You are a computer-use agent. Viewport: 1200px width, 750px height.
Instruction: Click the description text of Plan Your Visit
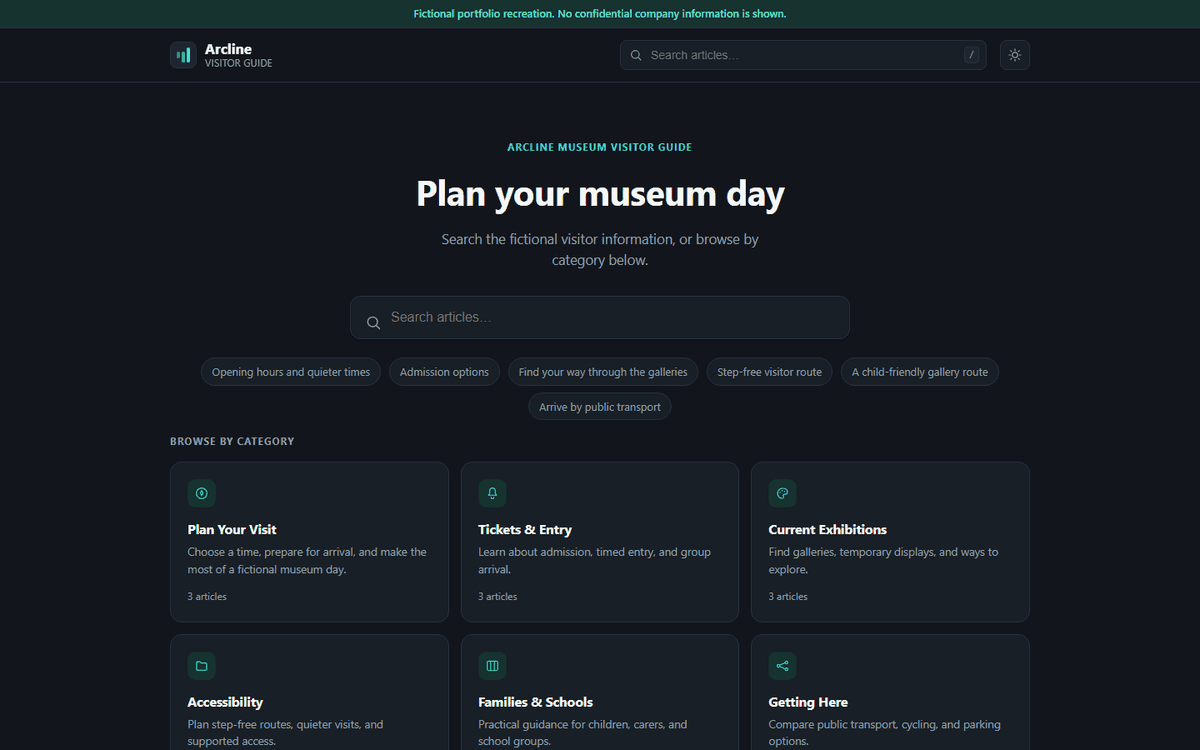point(307,561)
